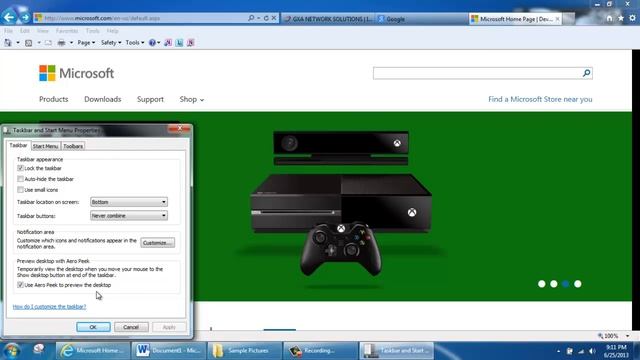Image resolution: width=640 pixels, height=360 pixels.
Task: Stop loading with the address bar X
Action: pyautogui.click(x=274, y=18)
